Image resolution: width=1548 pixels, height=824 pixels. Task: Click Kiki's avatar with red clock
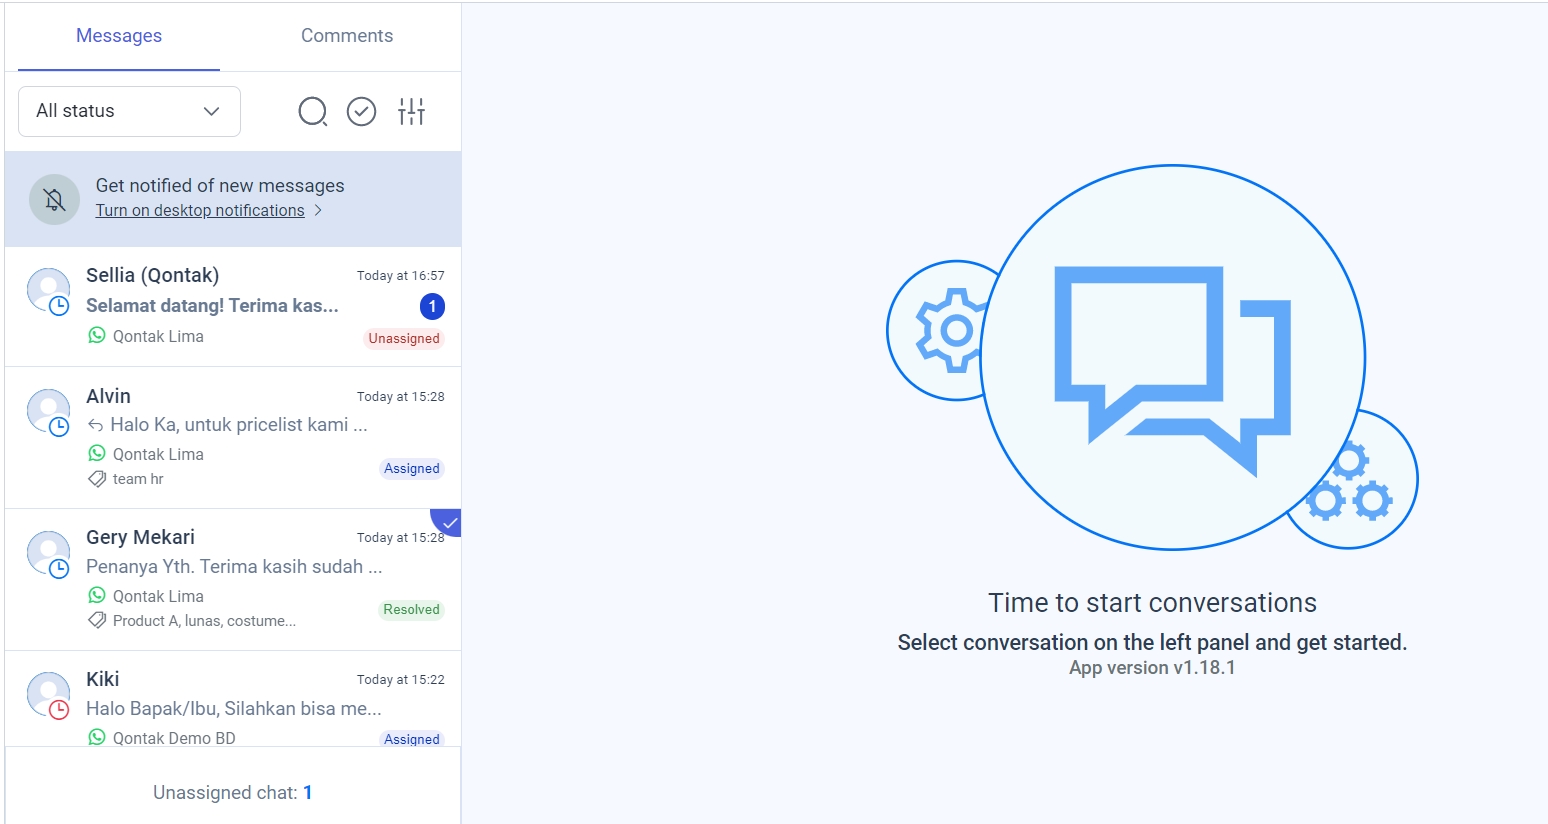48,694
